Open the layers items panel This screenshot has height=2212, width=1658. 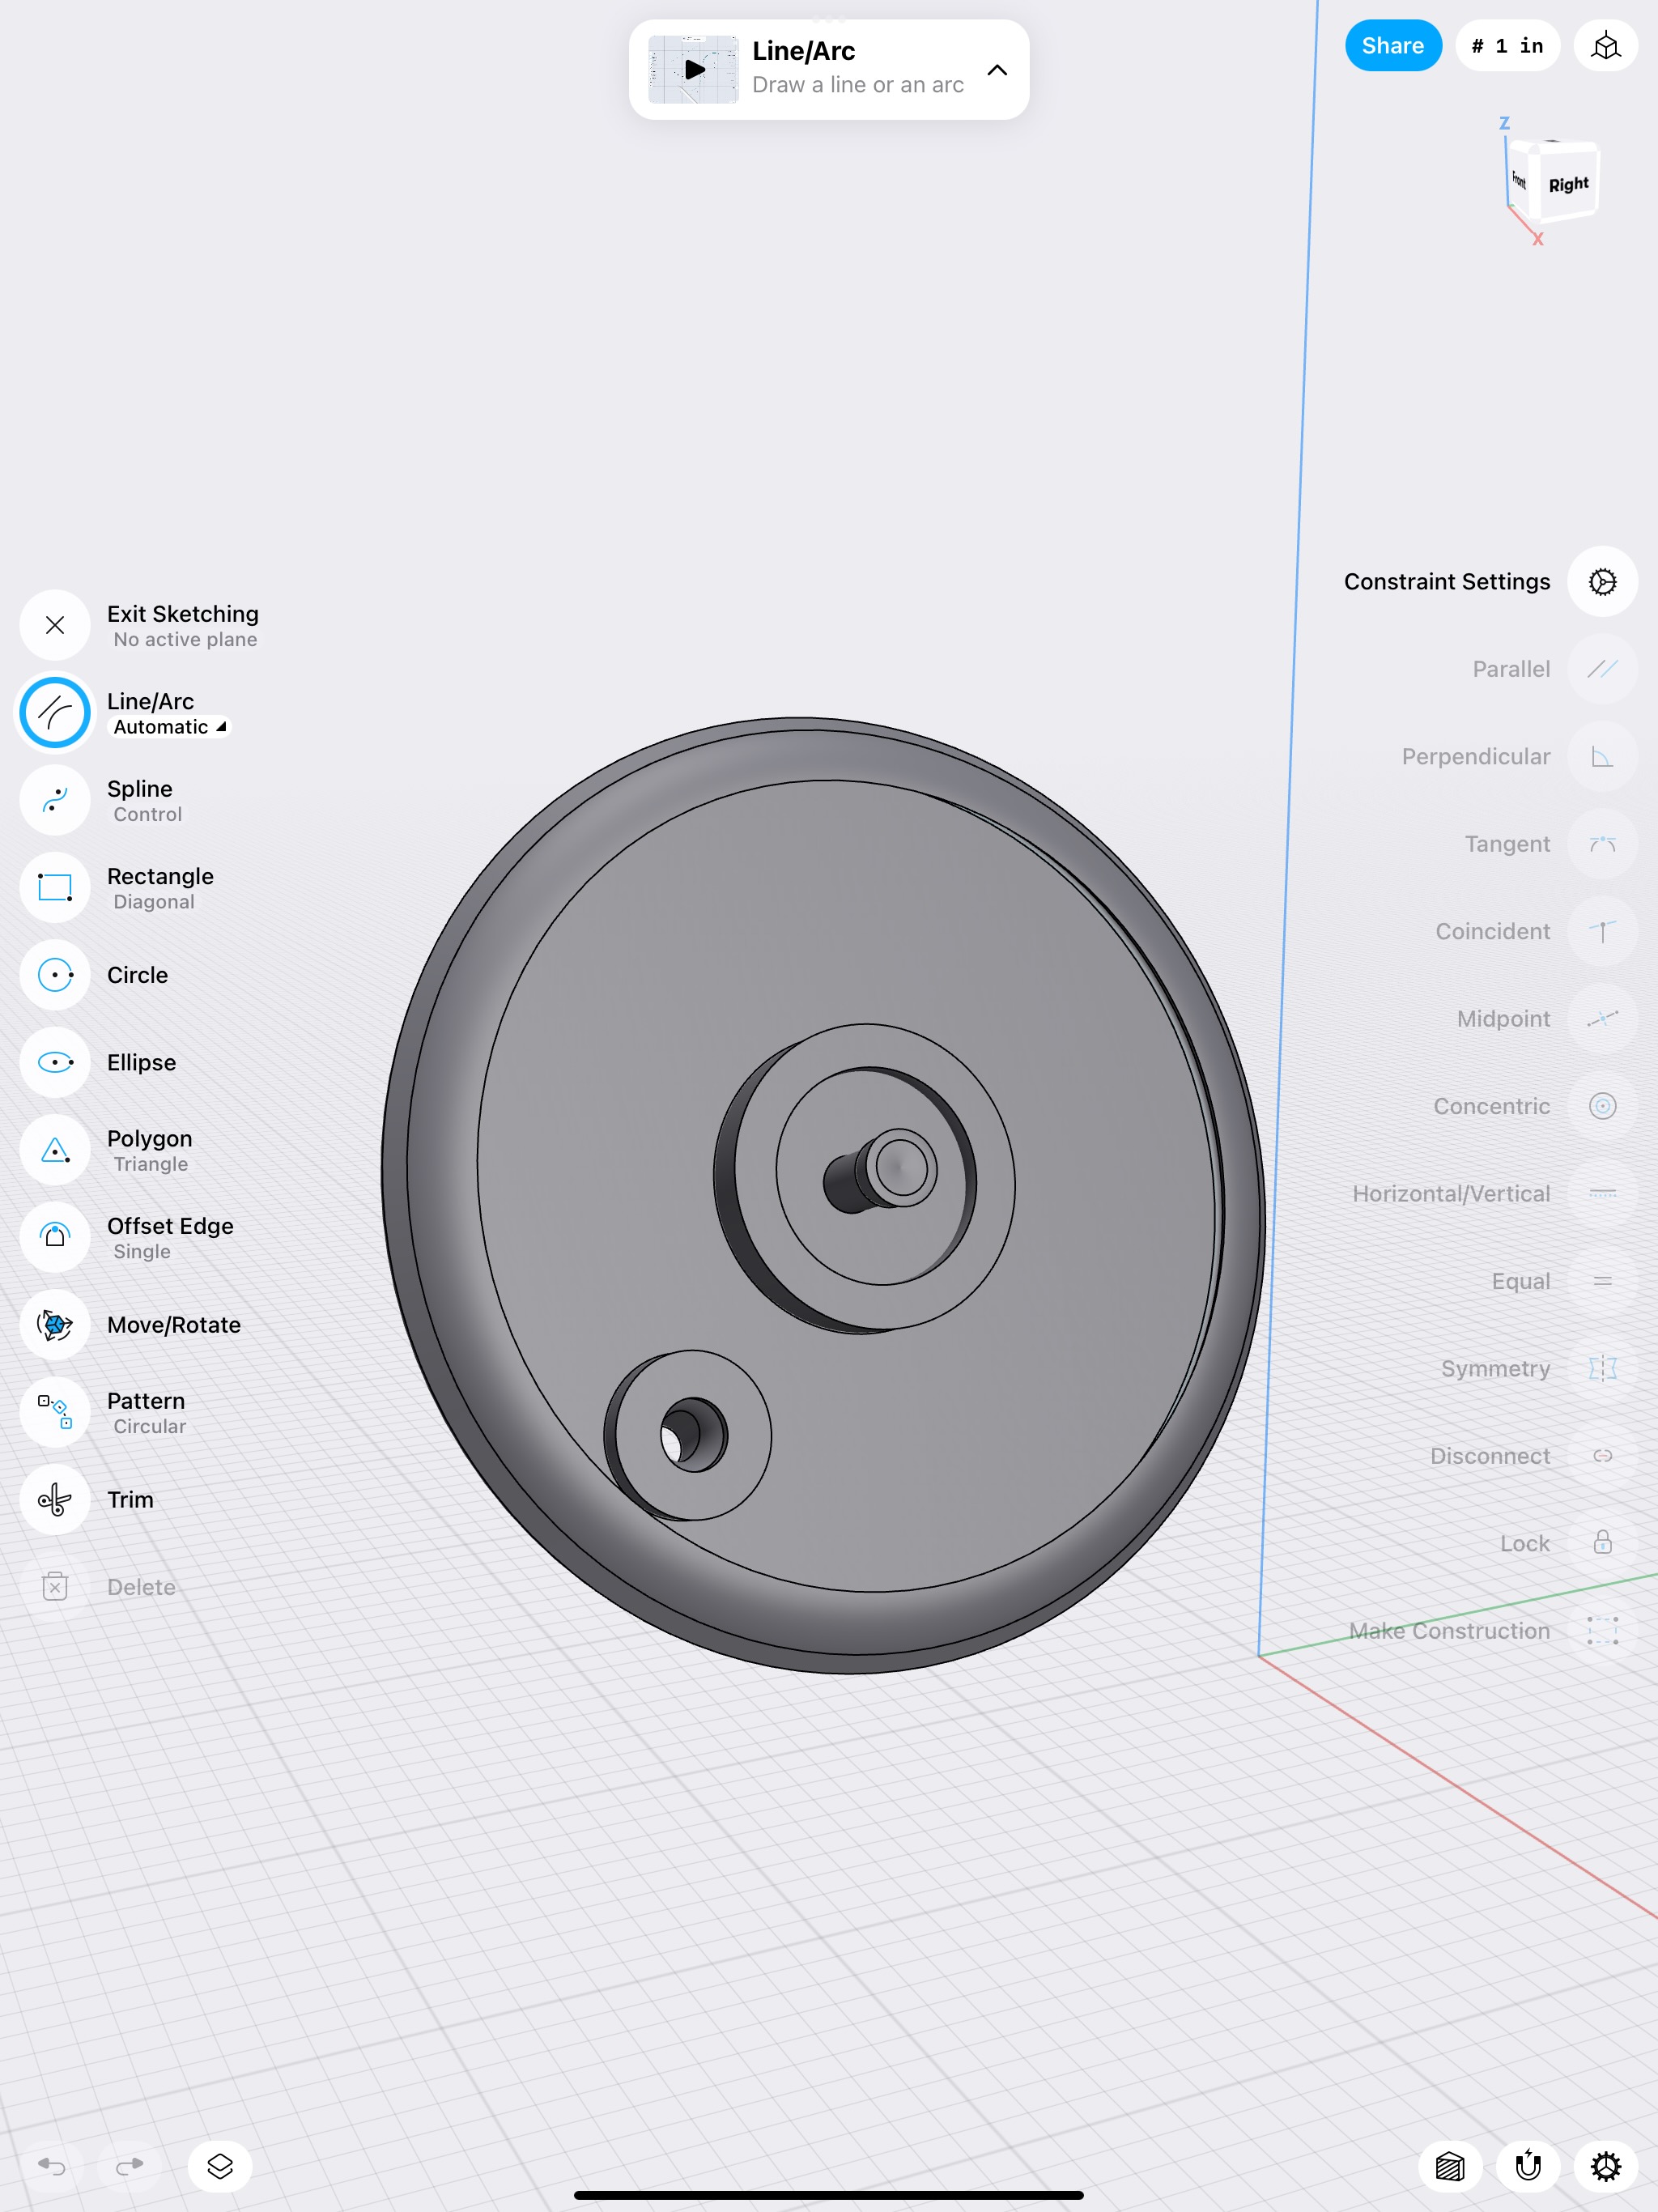click(220, 2166)
